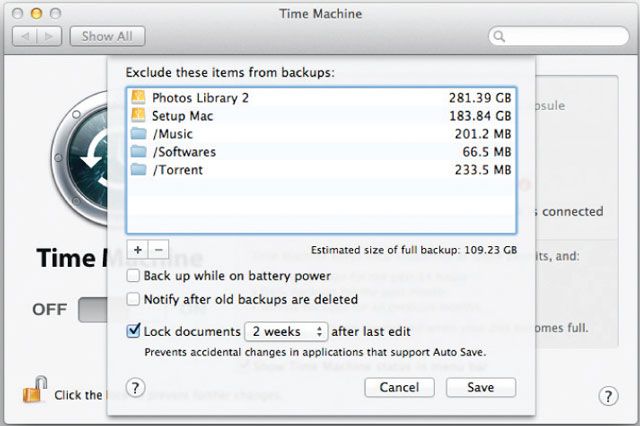Click the minus button to remove exclusion
The width and height of the screenshot is (640, 426).
point(158,249)
